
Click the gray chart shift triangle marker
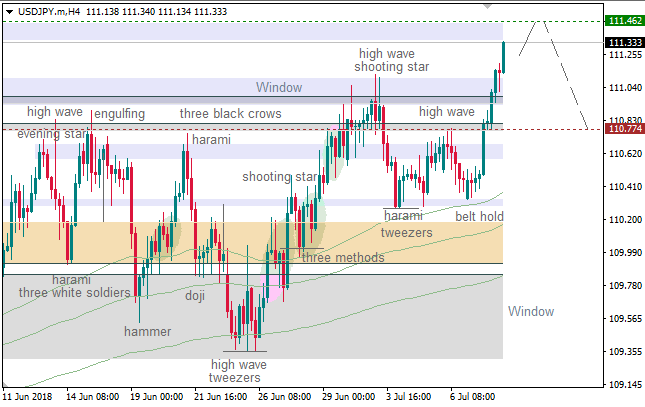(487, 6)
